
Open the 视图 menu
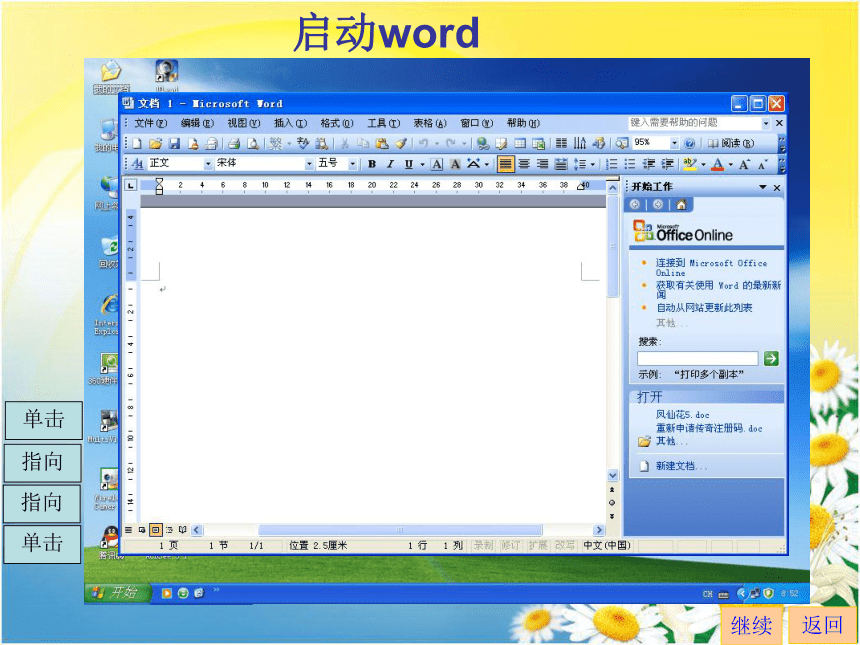tap(244, 123)
